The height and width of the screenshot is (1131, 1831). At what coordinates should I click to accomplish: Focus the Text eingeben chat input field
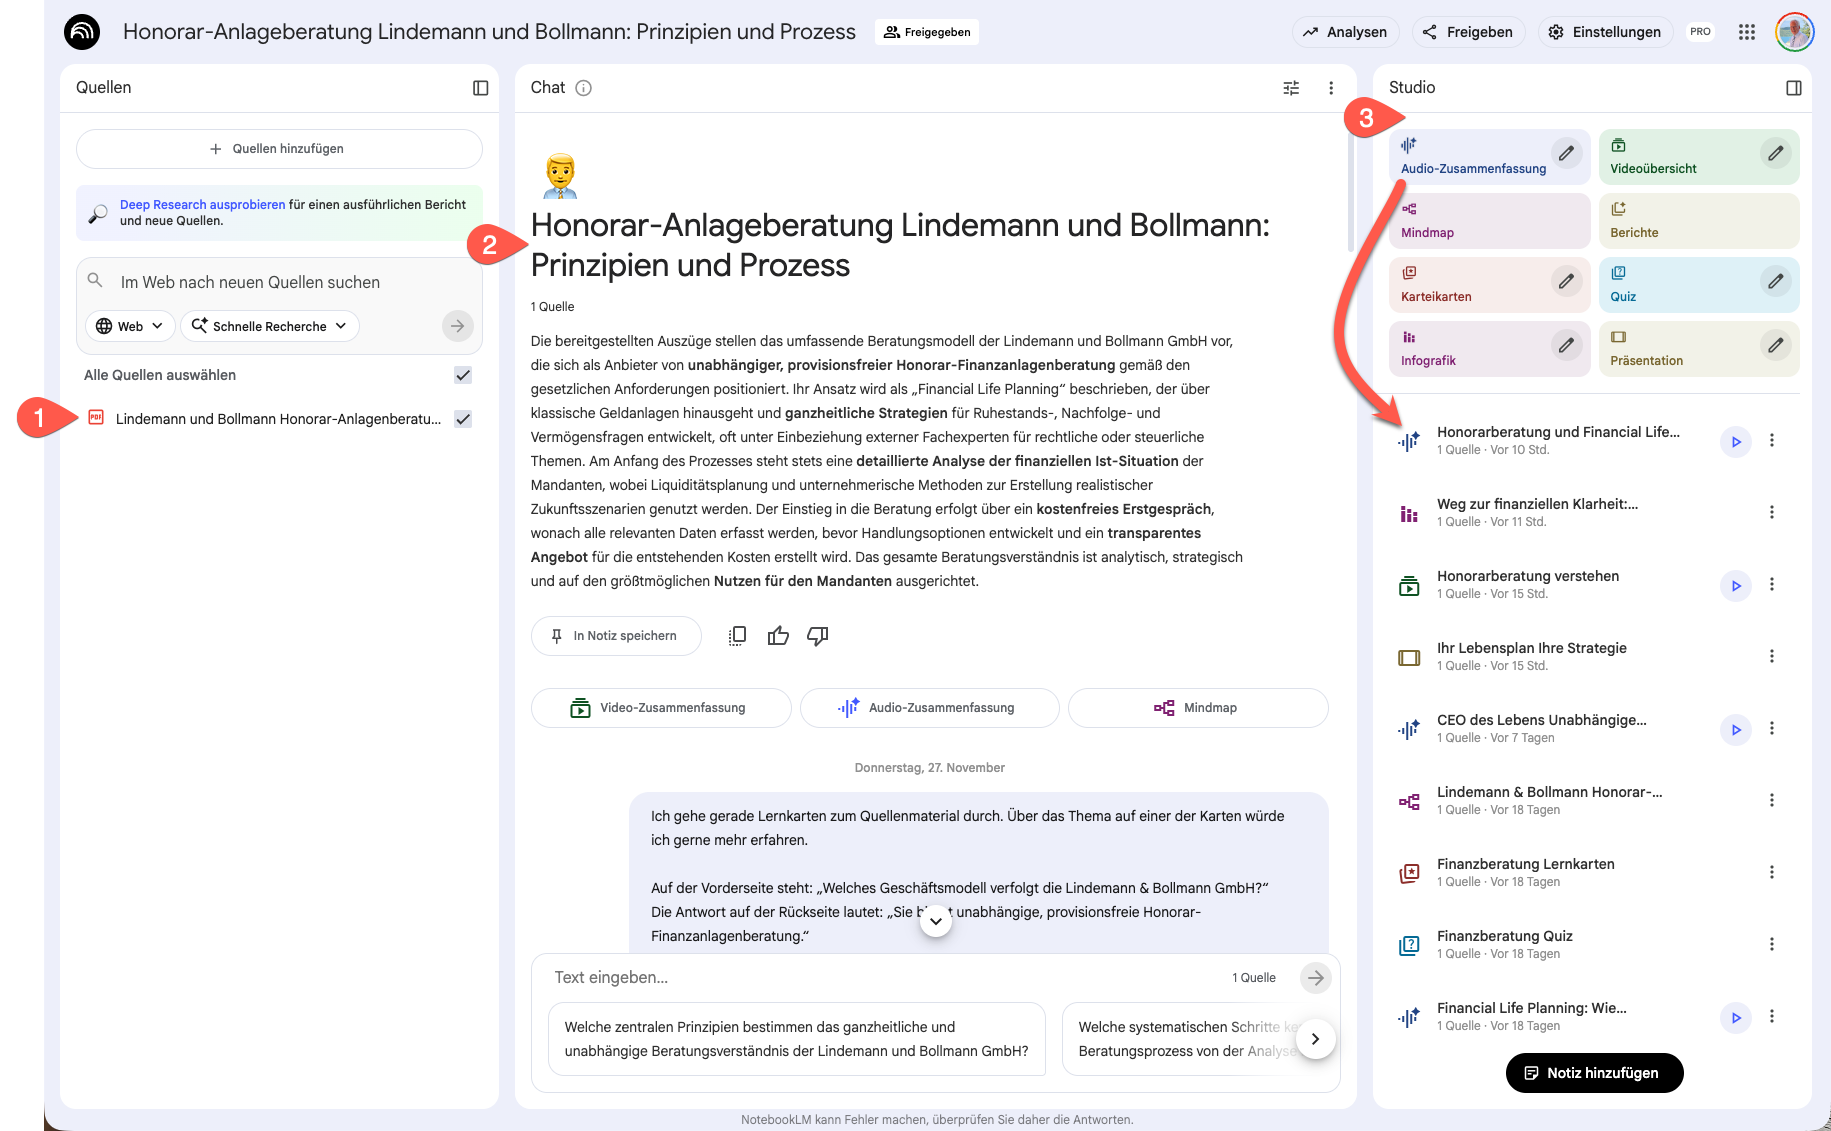click(880, 978)
